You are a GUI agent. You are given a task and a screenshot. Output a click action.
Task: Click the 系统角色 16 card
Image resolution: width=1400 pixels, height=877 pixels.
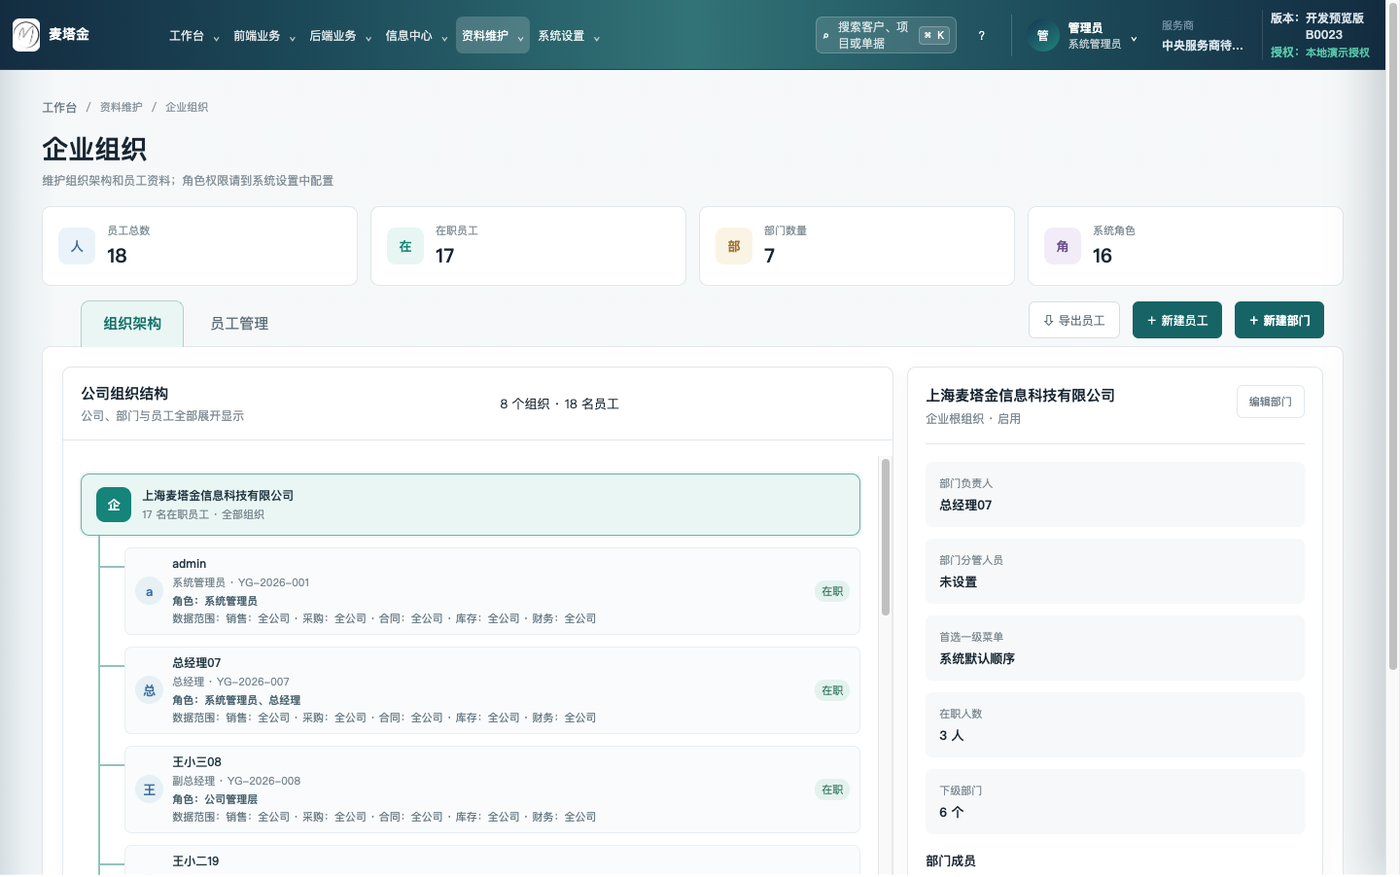pyautogui.click(x=1185, y=246)
